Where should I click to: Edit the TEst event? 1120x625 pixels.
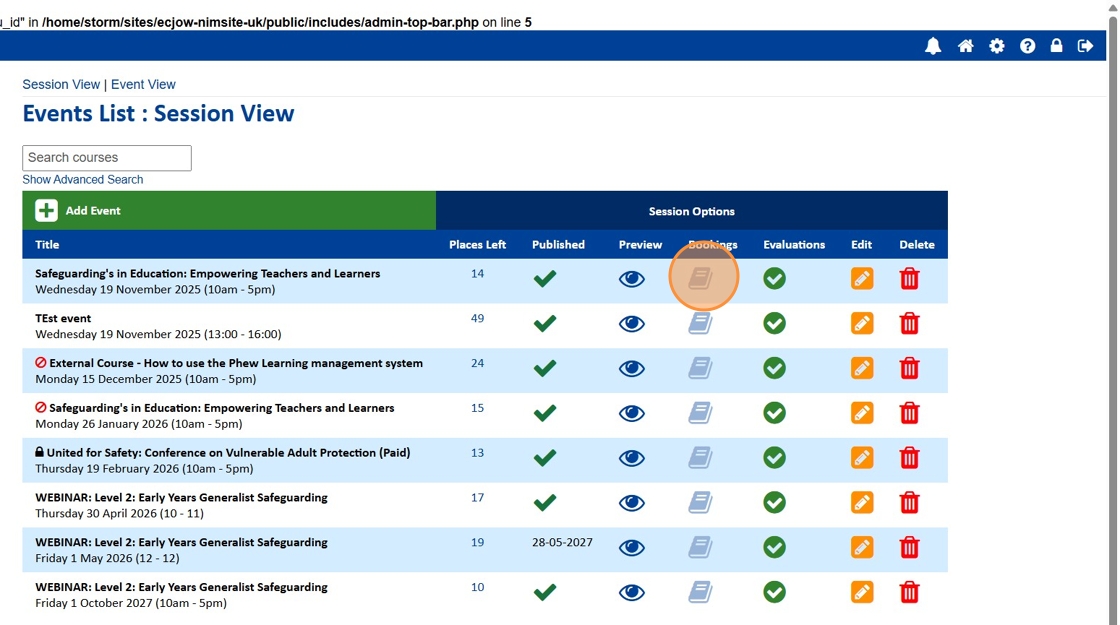(x=862, y=324)
